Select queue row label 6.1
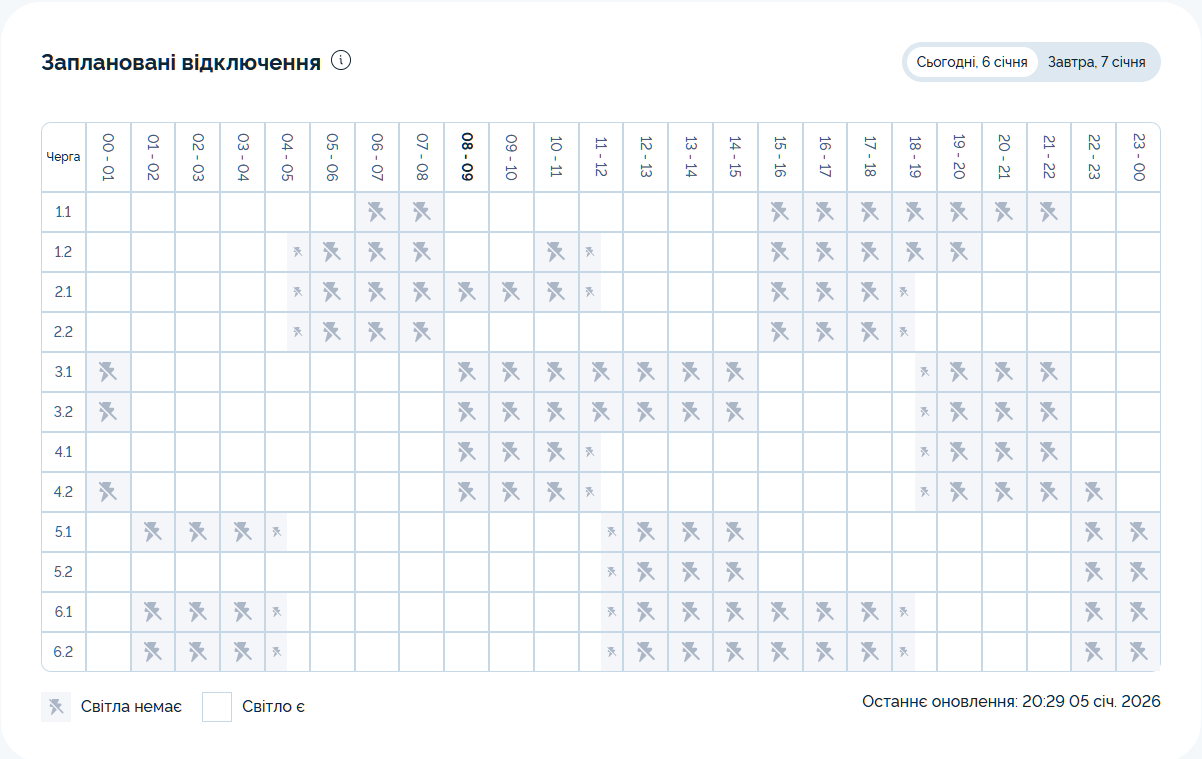The height and width of the screenshot is (759, 1202). (63, 612)
